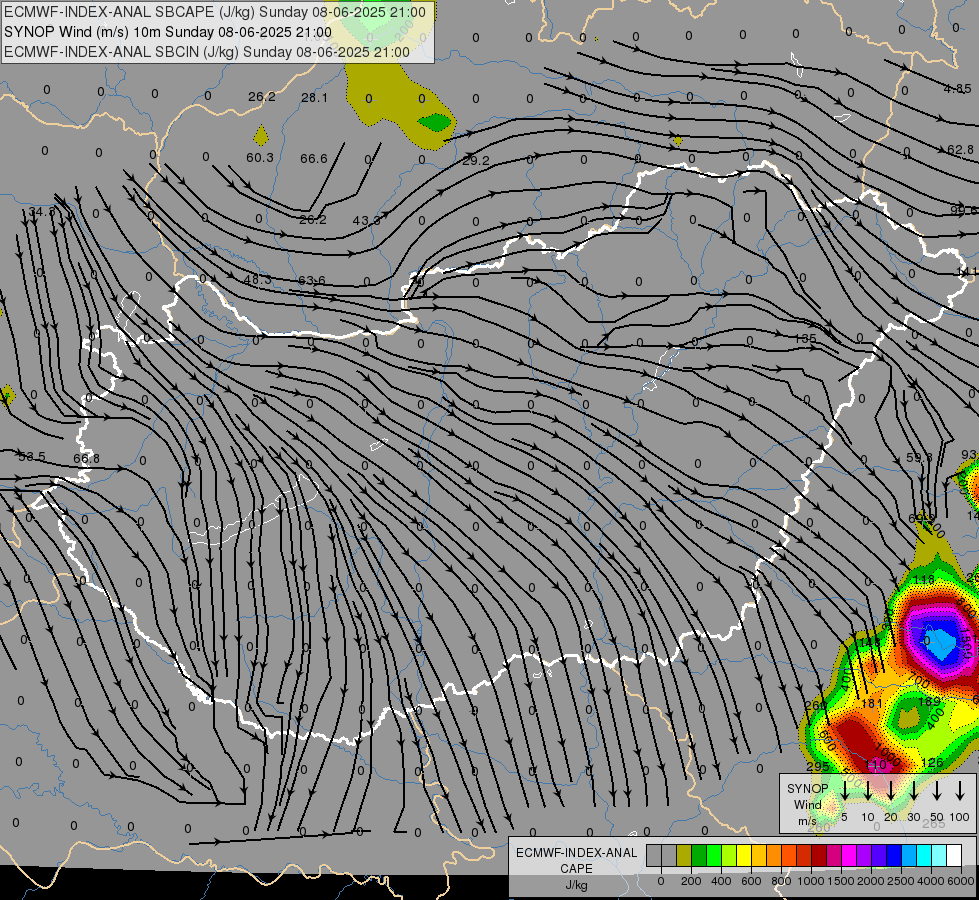This screenshot has width=979, height=900.
Task: Click the 2000 label in CAPE legend
Action: tap(871, 881)
